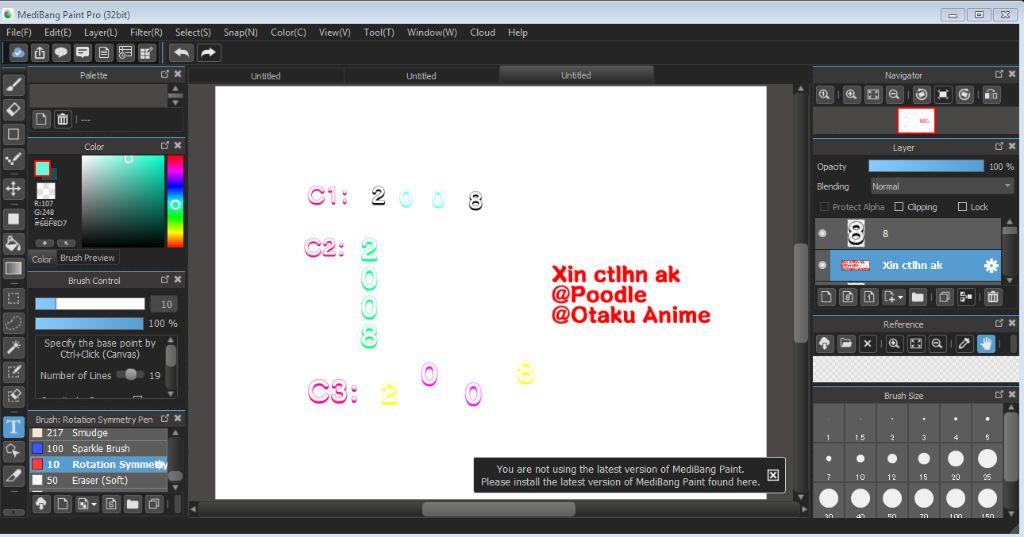Add a new layer folder
The width and height of the screenshot is (1024, 537).
918,297
